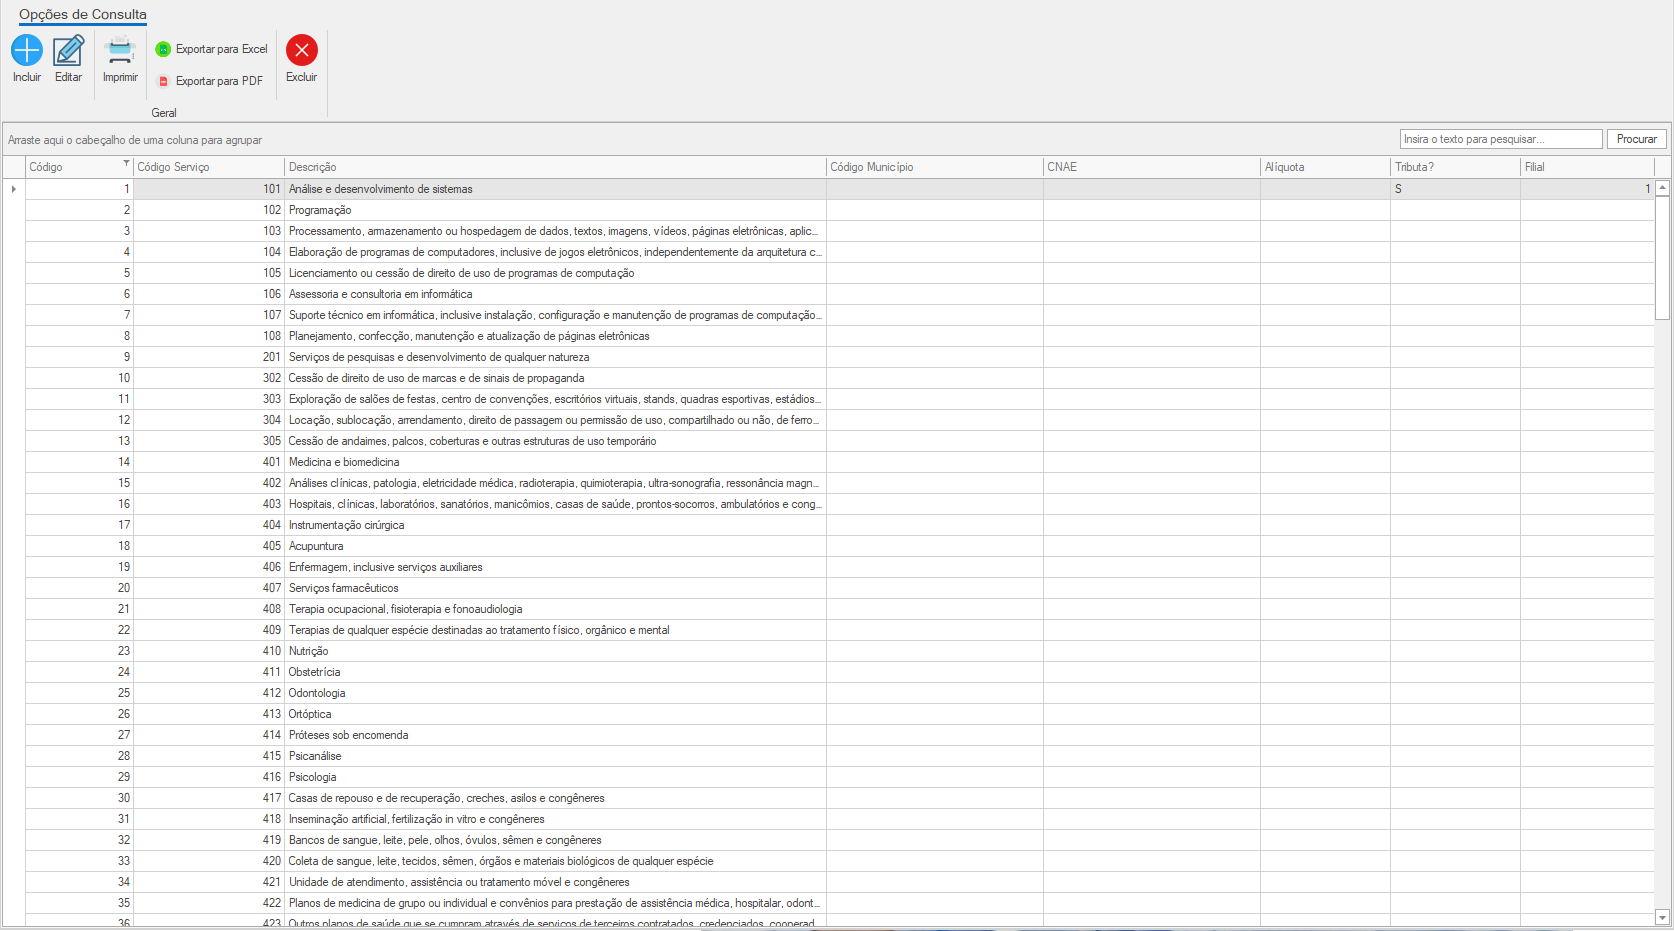The width and height of the screenshot is (1674, 931).
Task: Click the row indicator arrow on first row
Action: (13, 189)
